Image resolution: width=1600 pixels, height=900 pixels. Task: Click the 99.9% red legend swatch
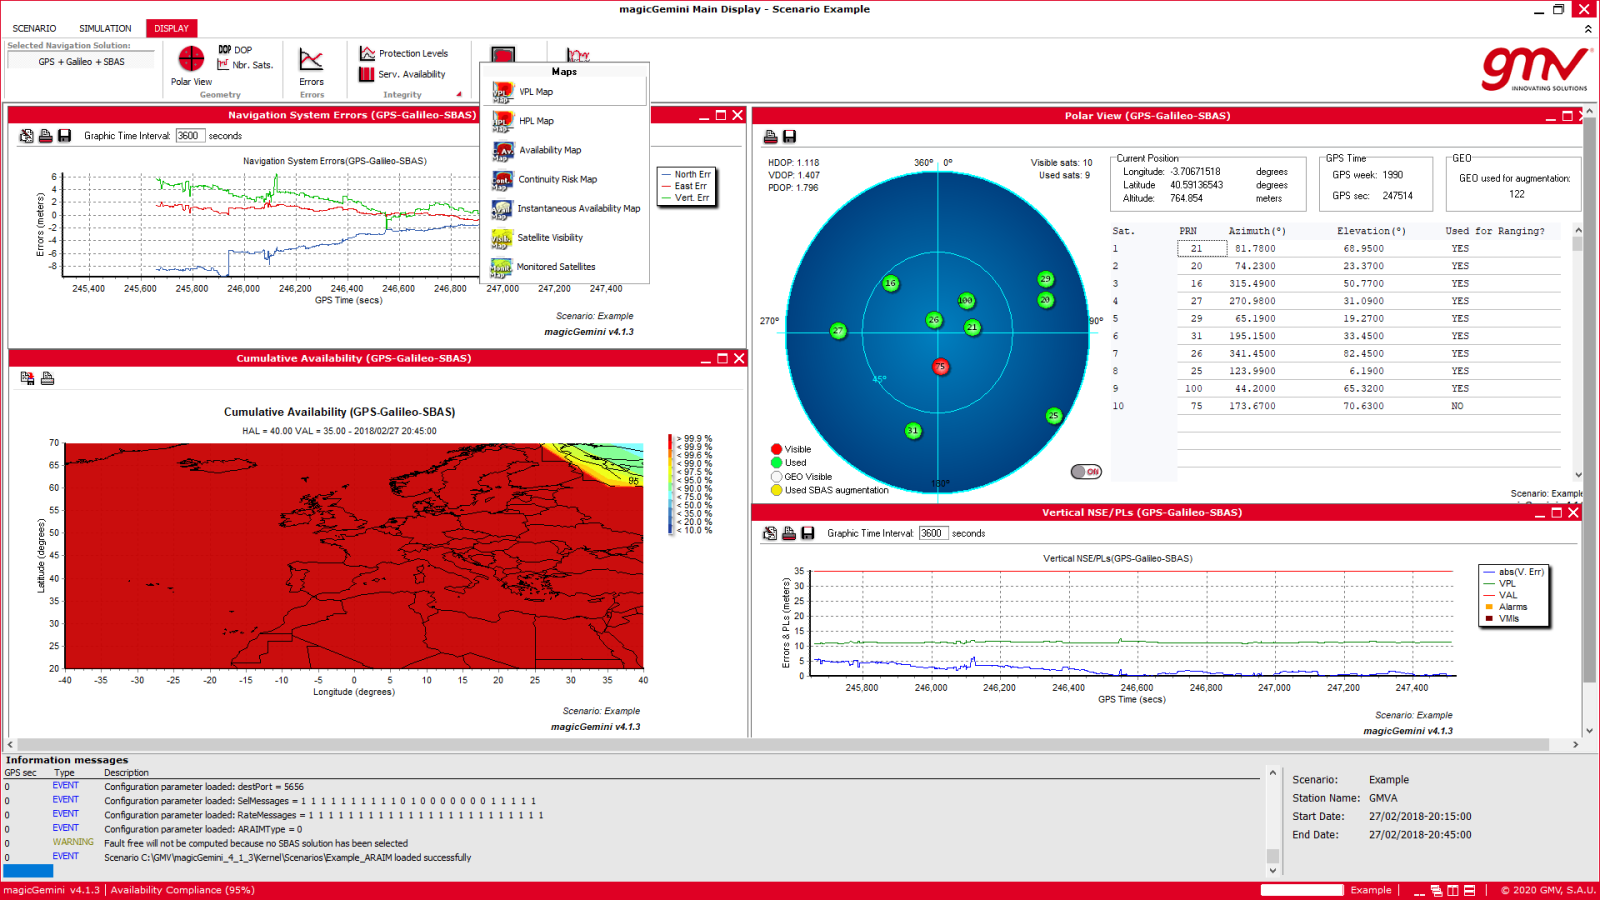click(671, 439)
